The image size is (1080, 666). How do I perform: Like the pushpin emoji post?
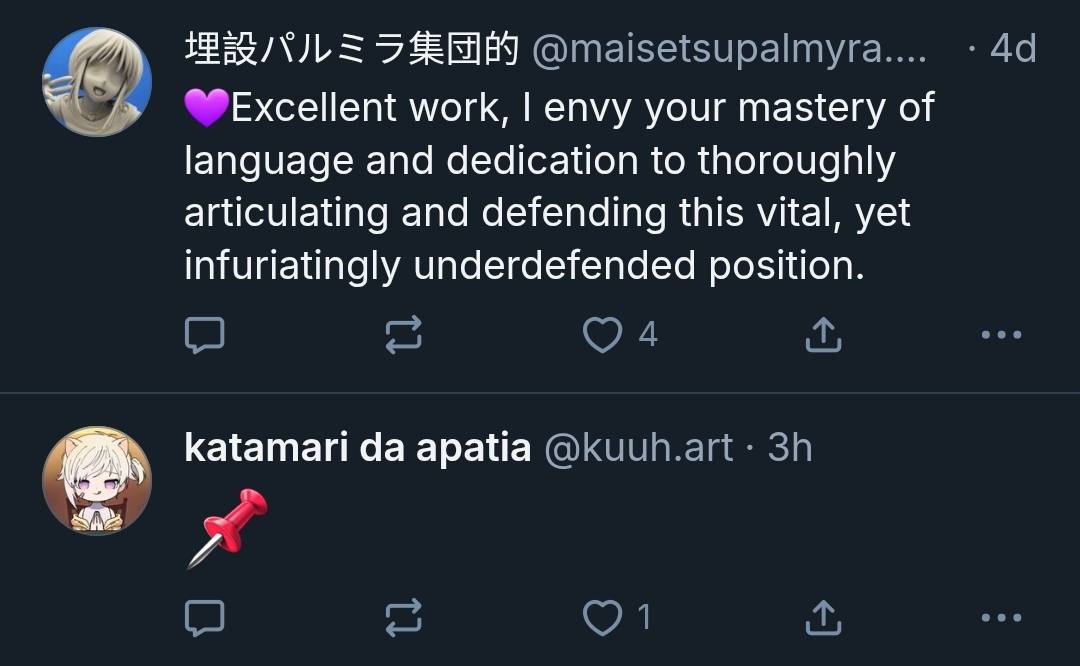tap(603, 618)
